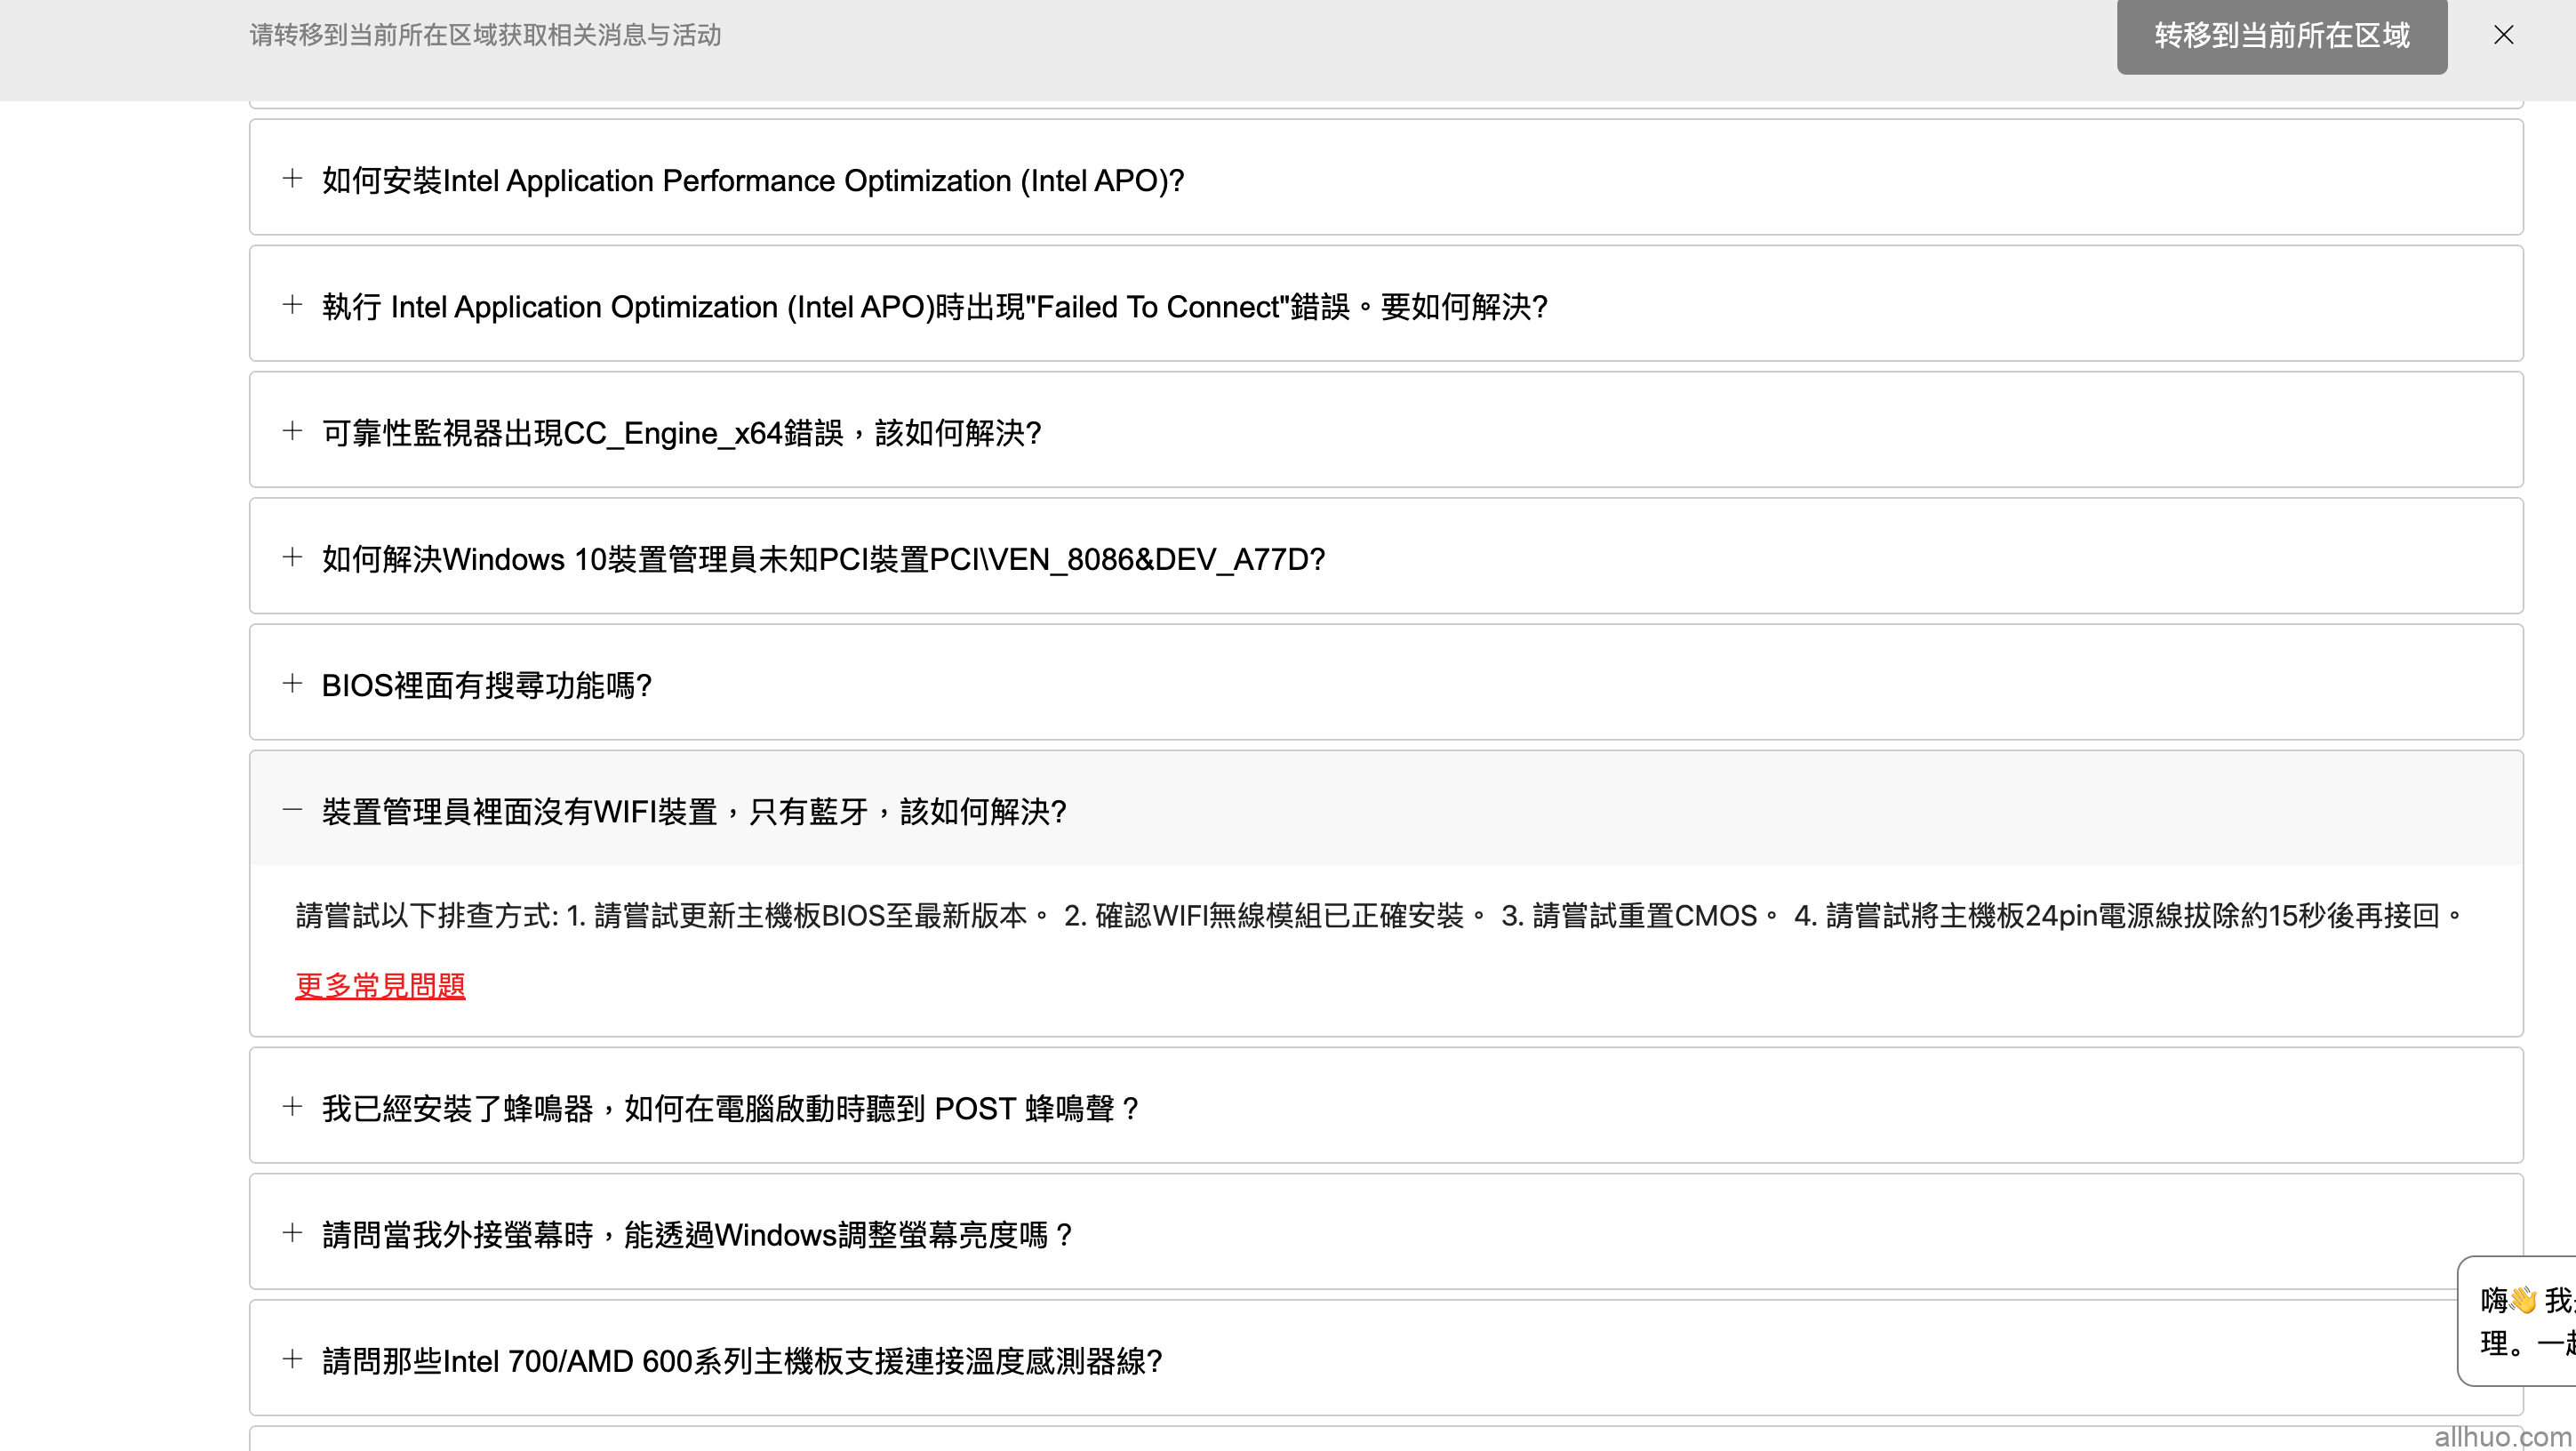The height and width of the screenshot is (1451, 2576).
Task: Click the plus icon on the monitor brightness FAQ
Action: click(x=292, y=1232)
